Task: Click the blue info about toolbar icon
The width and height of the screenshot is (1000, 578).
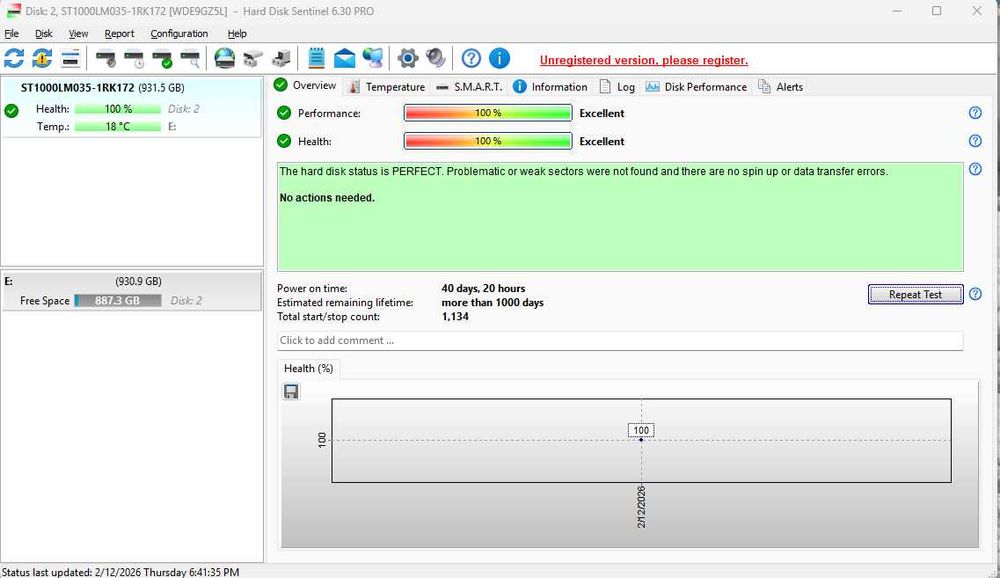Action: (499, 58)
